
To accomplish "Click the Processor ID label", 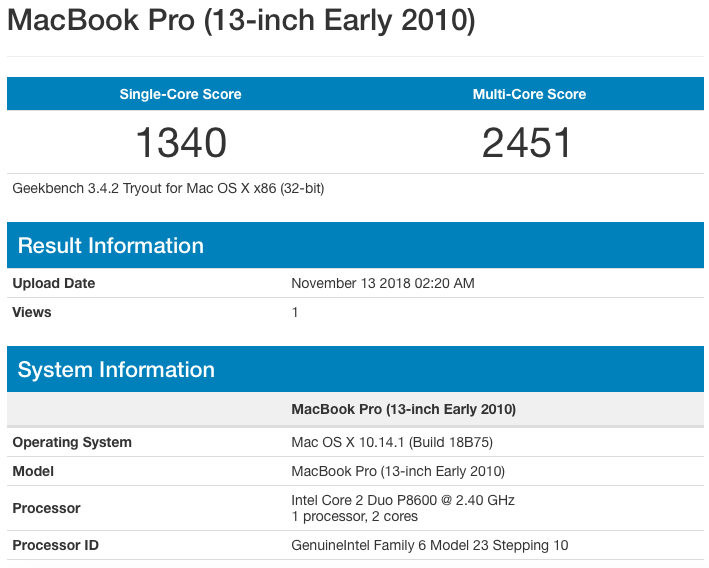I will (55, 545).
